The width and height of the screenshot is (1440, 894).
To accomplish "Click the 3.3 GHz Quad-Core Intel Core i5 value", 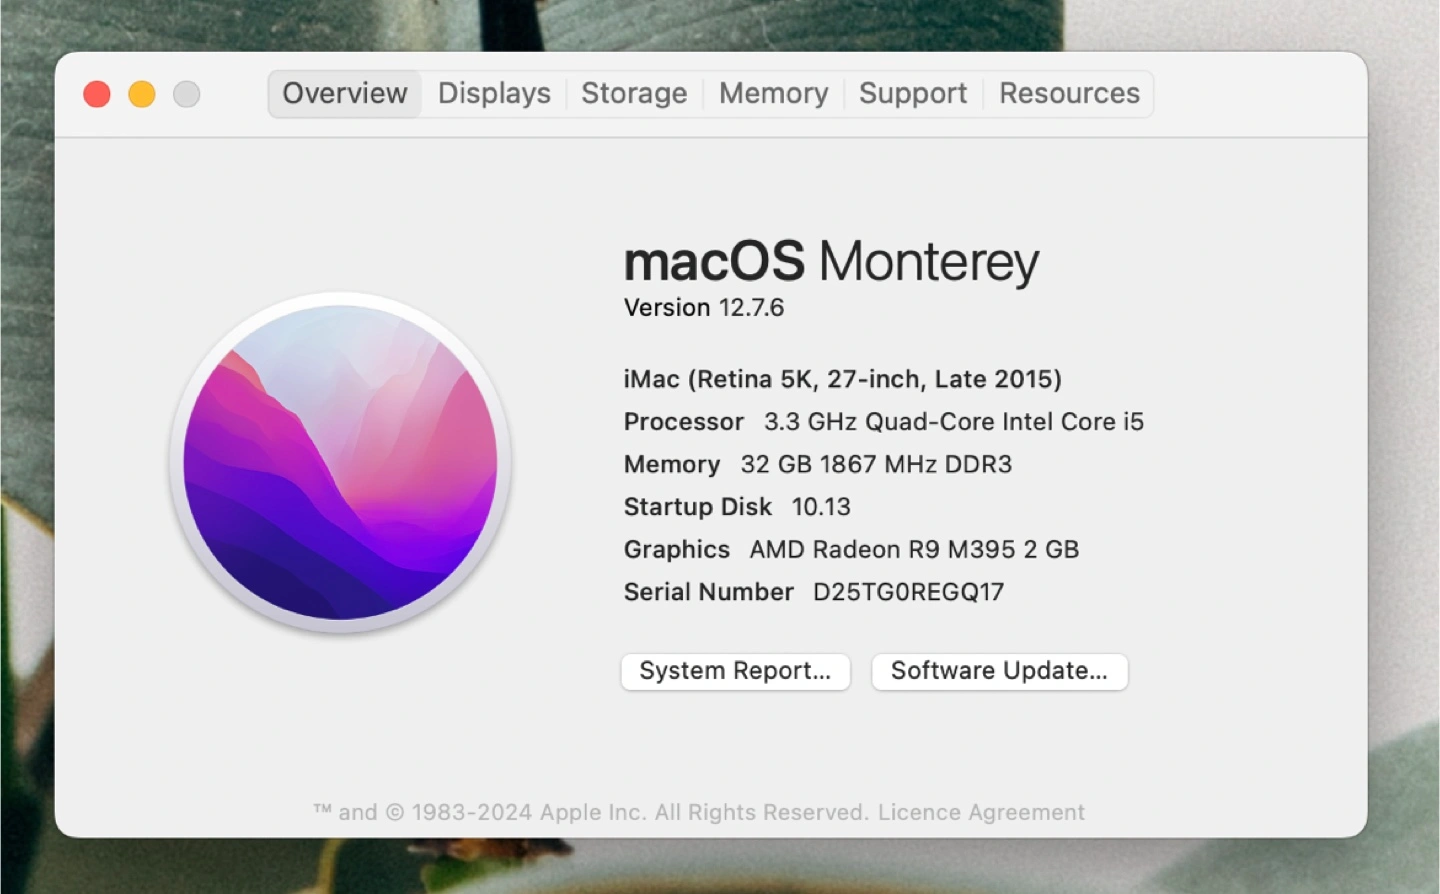I will 953,422.
